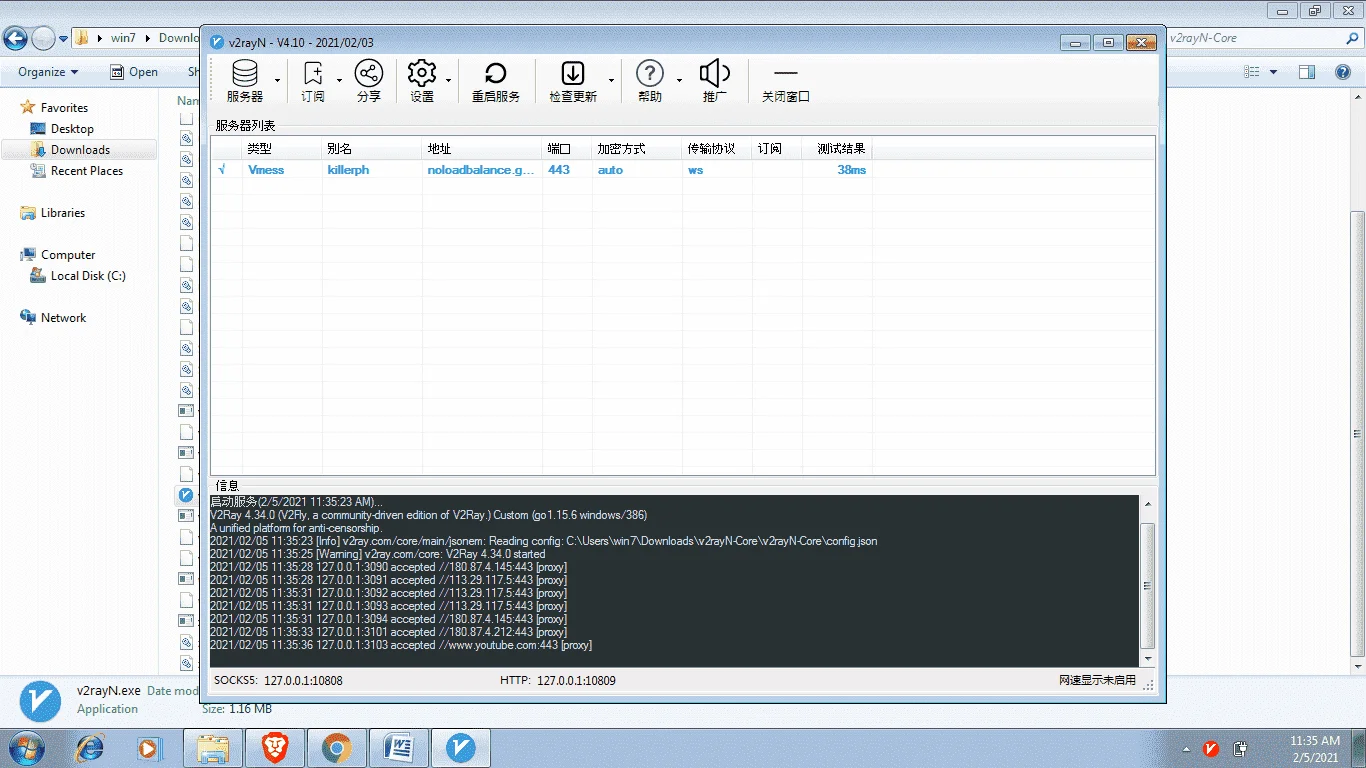Sort server list by 别名 column
1366x768 pixels.
click(x=372, y=149)
